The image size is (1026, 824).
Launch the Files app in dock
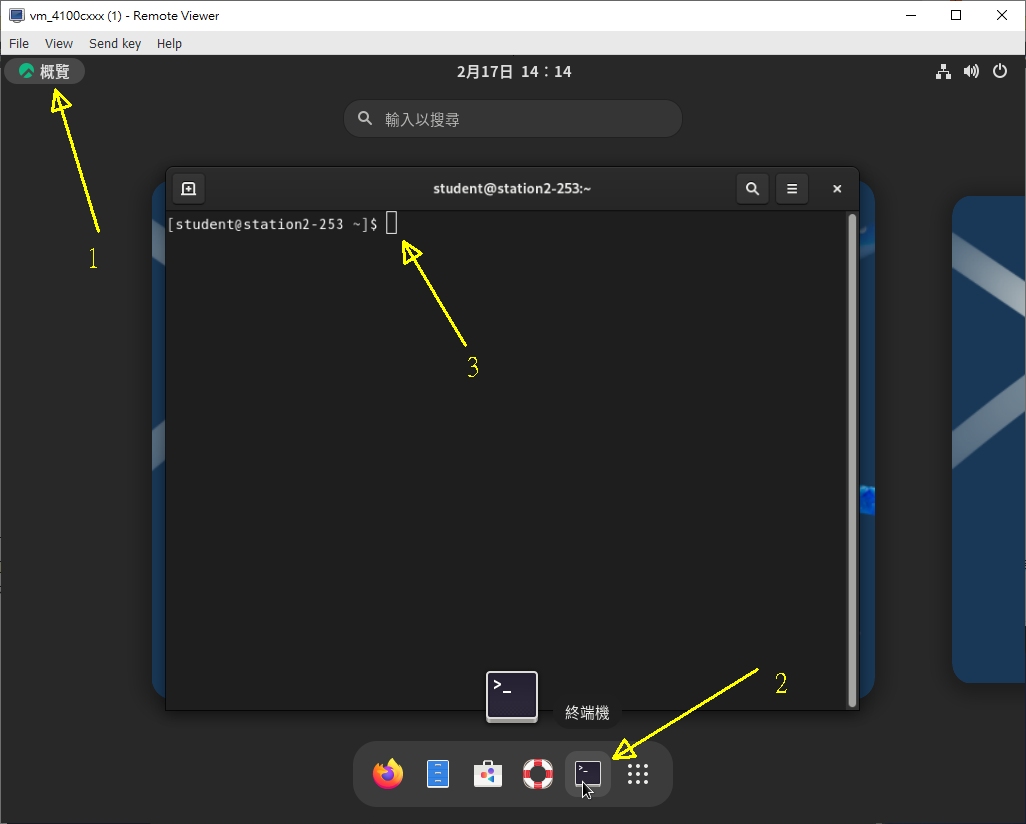(438, 774)
